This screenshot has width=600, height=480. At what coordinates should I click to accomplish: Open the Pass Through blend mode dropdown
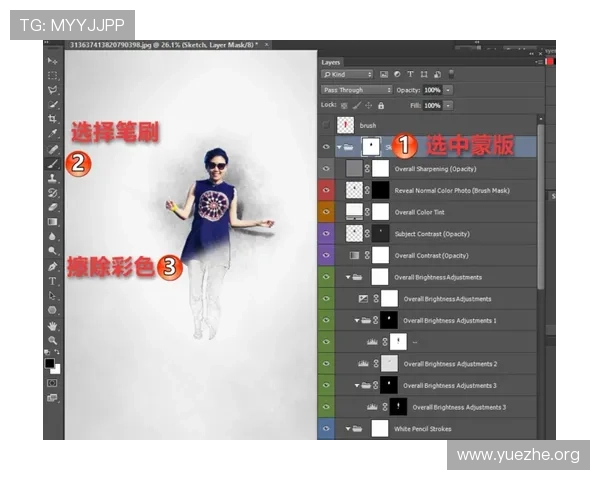click(357, 90)
